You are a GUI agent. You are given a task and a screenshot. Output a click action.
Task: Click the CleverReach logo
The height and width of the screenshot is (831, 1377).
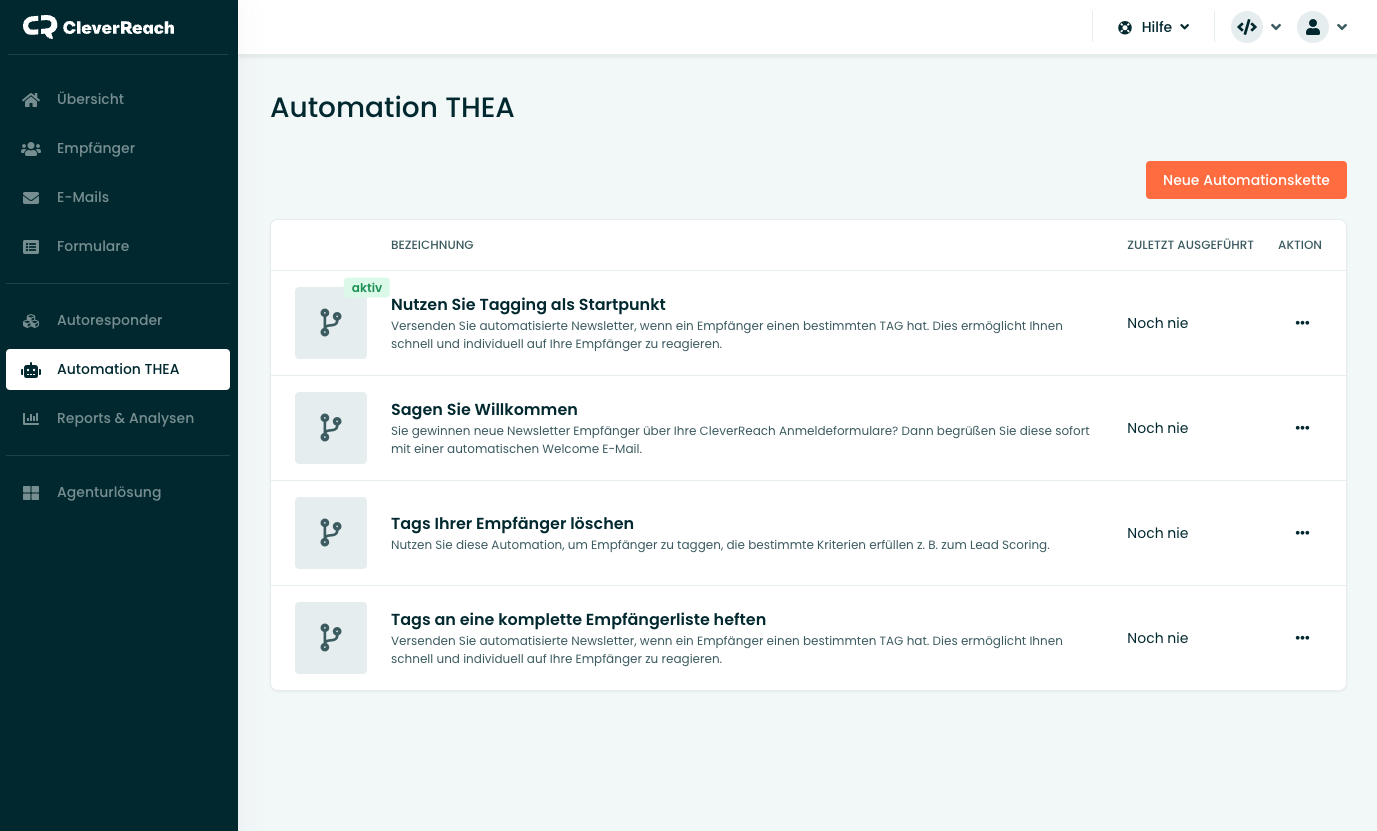[98, 27]
